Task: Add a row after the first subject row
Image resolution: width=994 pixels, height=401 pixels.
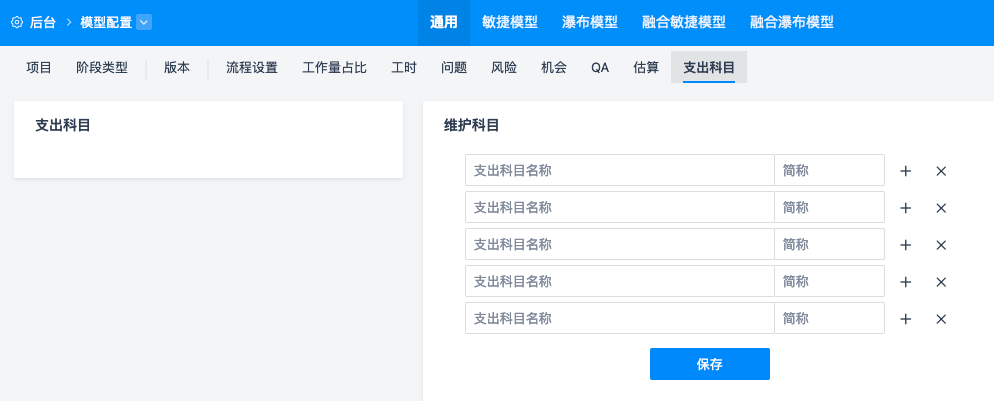Action: point(906,171)
